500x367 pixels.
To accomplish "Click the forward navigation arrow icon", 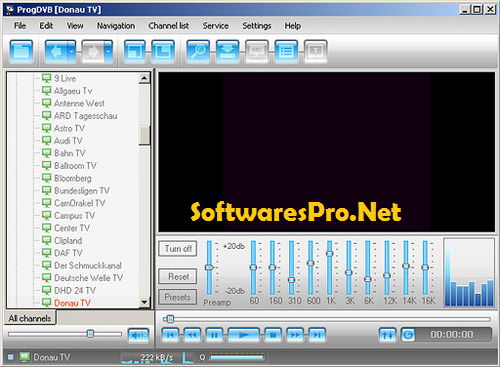I will 93,52.
